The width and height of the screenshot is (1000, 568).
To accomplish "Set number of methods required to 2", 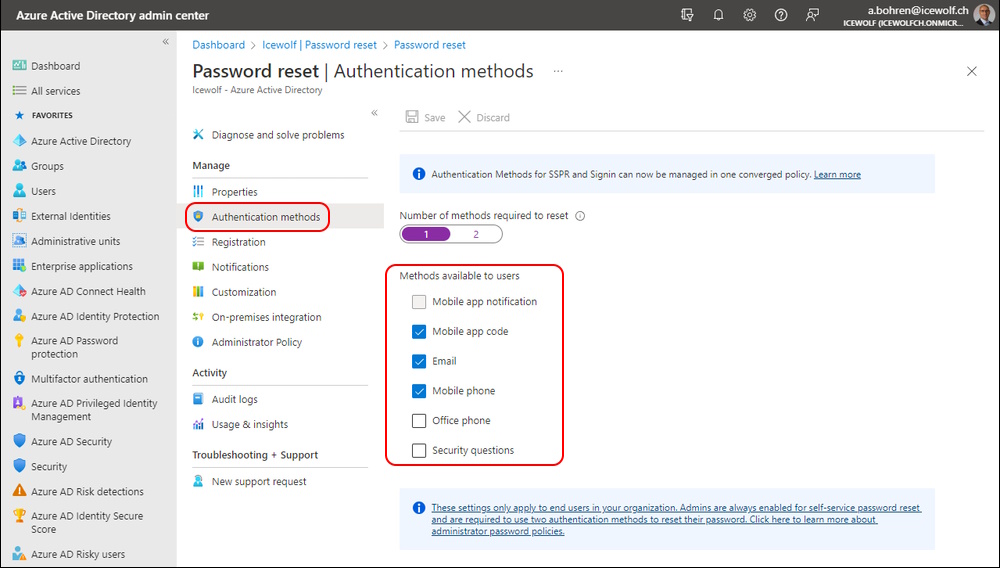I will pos(476,235).
